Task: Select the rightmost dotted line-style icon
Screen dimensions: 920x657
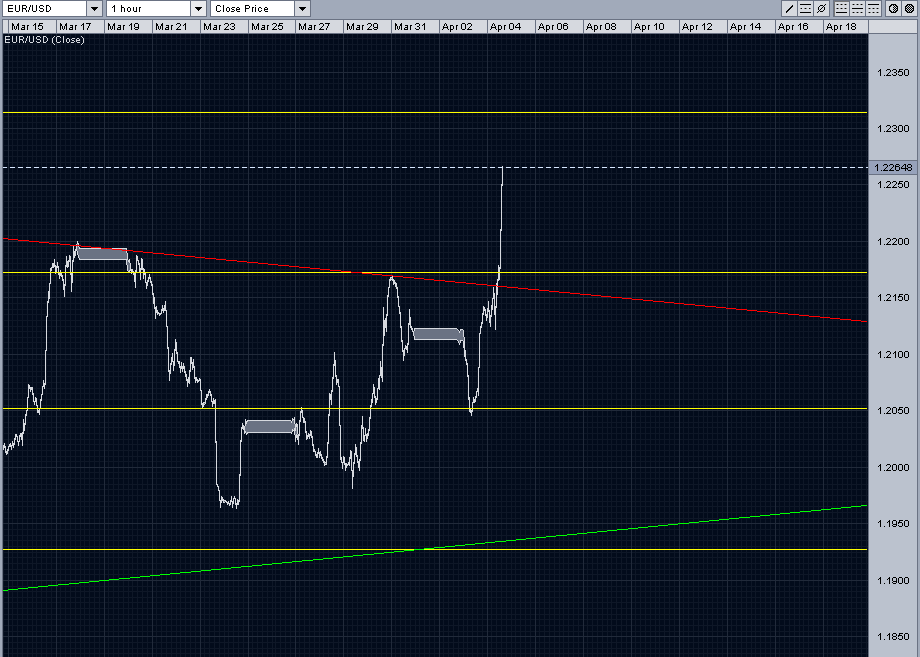Action: pos(873,8)
